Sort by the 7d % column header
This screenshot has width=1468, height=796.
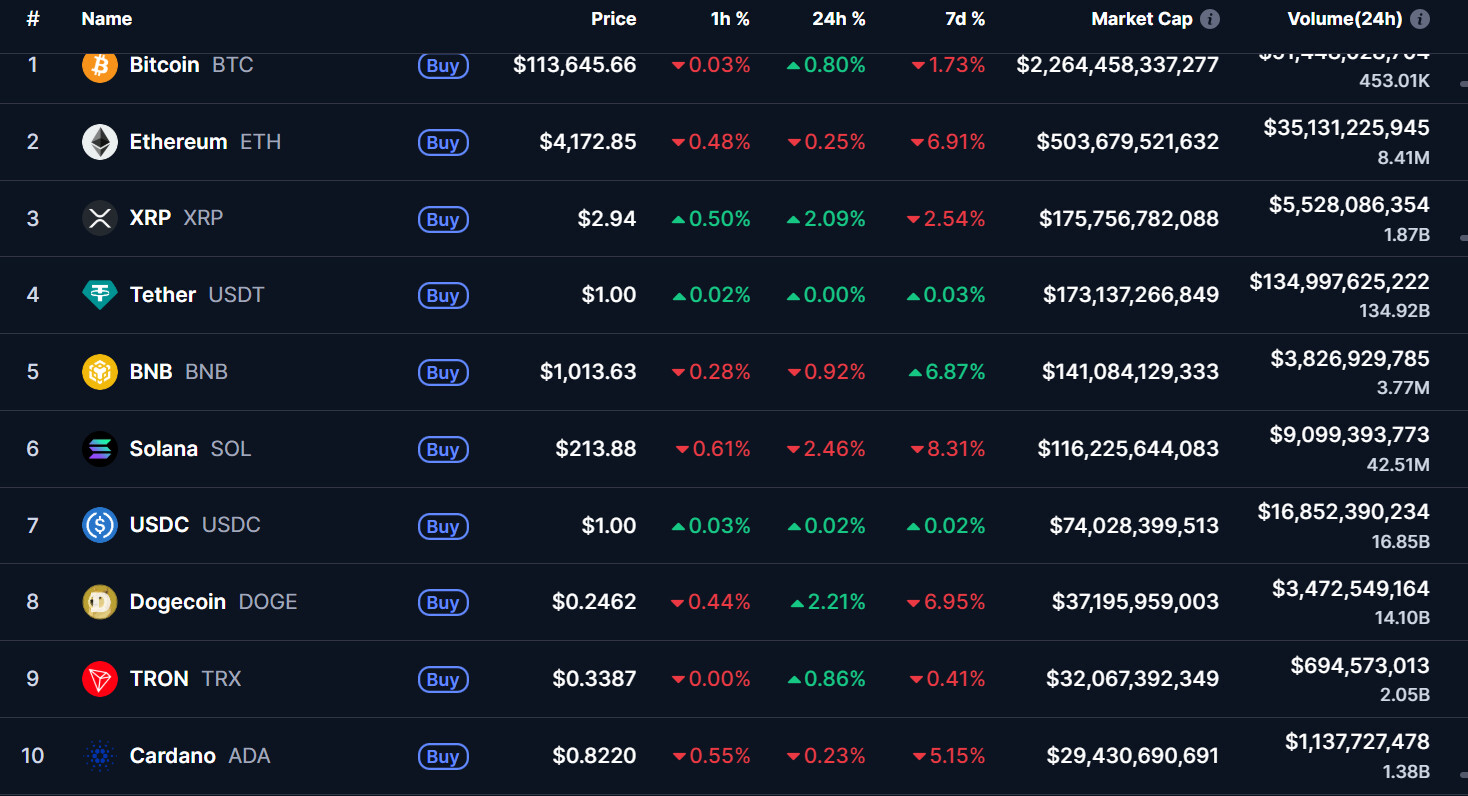click(x=963, y=19)
